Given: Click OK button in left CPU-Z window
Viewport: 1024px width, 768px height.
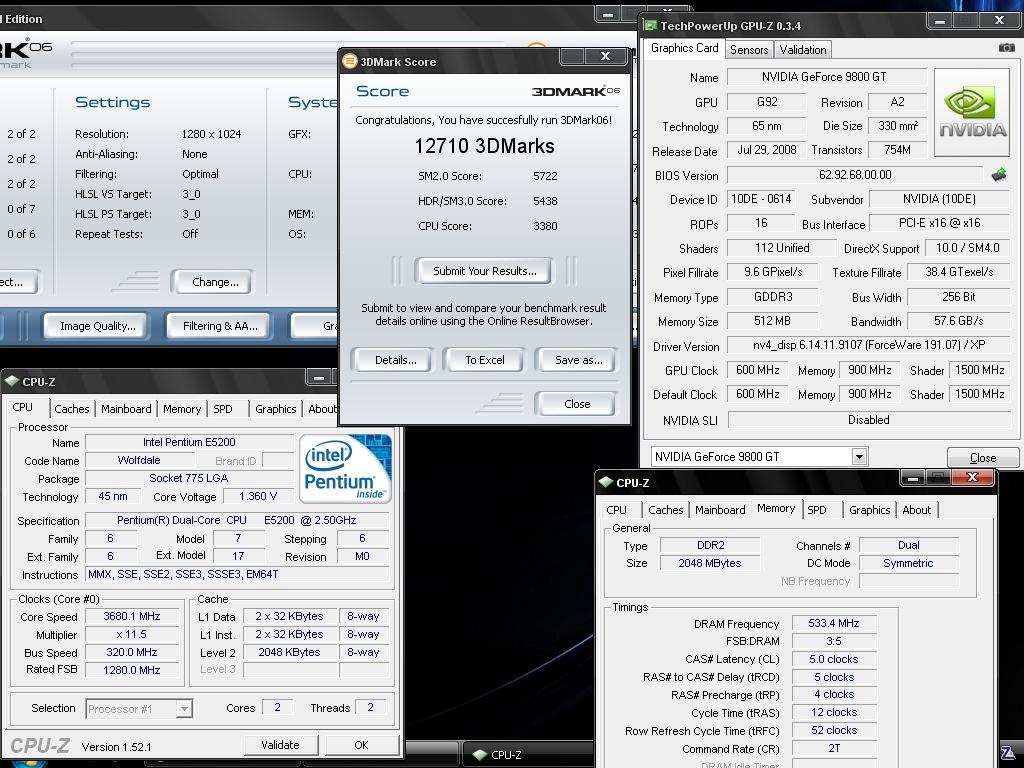Looking at the screenshot, I should coord(361,745).
